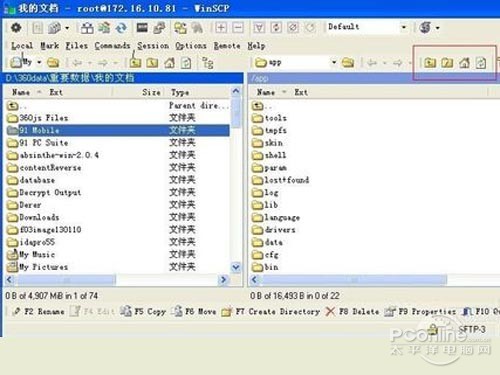Click the queue list toolbar icon

54,28
